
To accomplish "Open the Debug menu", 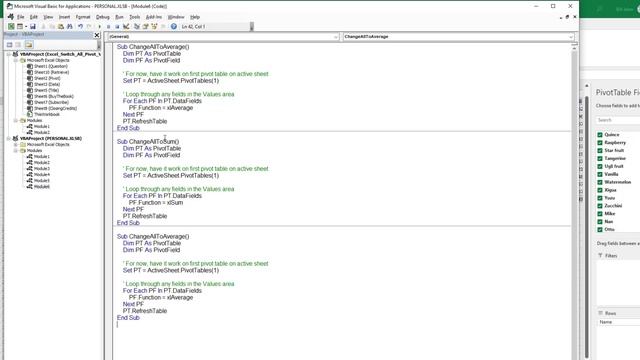I will click(102, 17).
